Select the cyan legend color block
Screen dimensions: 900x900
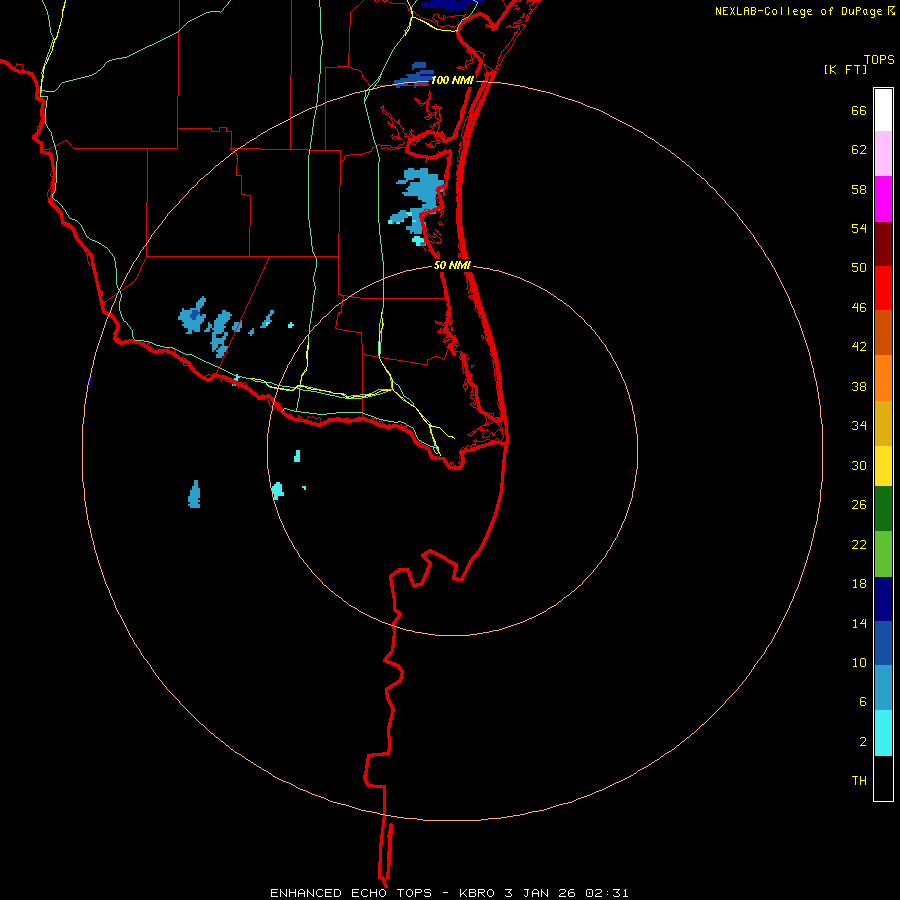[x=883, y=733]
